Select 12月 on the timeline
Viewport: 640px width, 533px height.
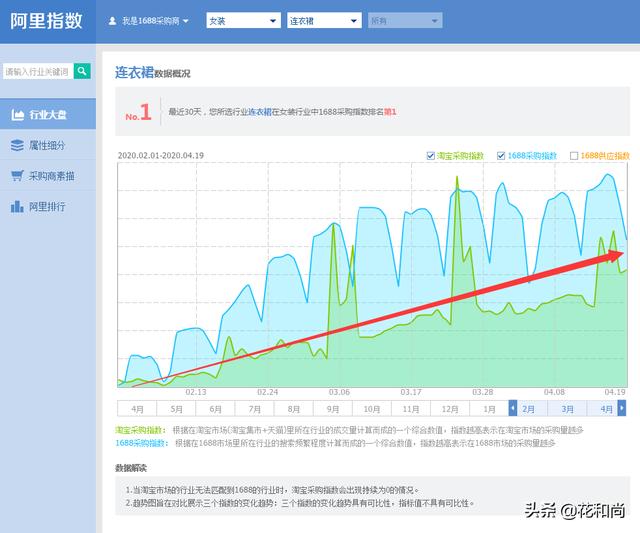point(450,409)
